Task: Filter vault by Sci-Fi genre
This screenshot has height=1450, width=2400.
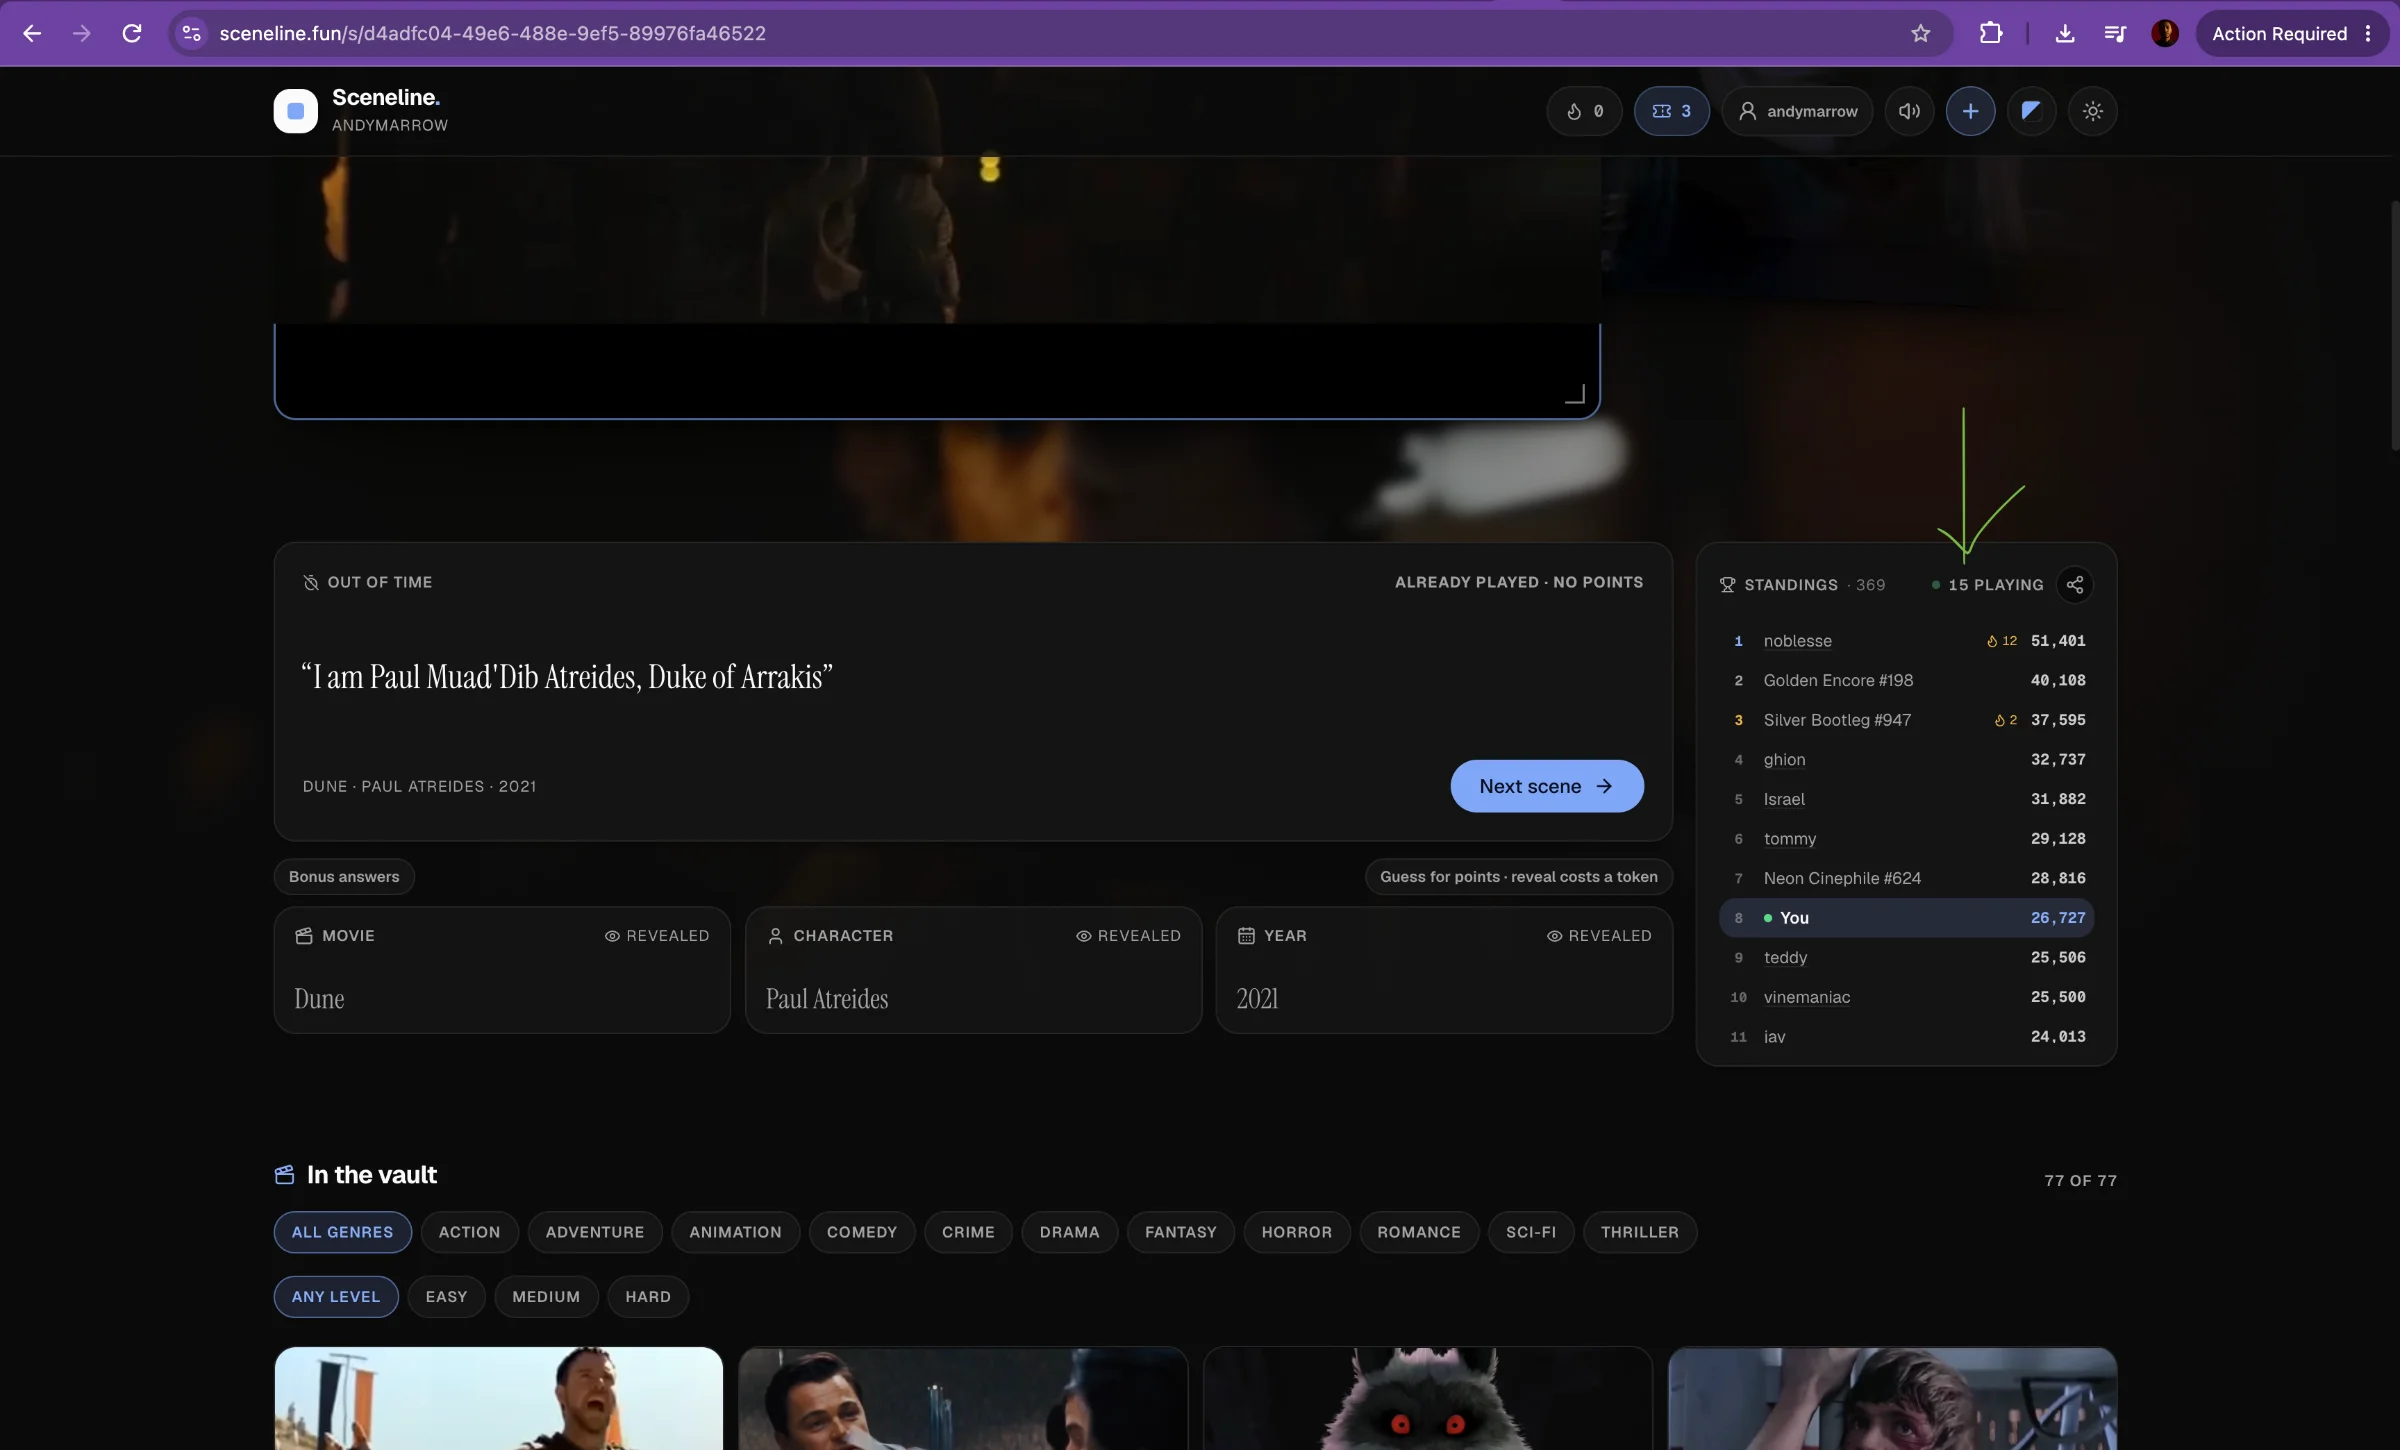Action: (x=1531, y=1232)
